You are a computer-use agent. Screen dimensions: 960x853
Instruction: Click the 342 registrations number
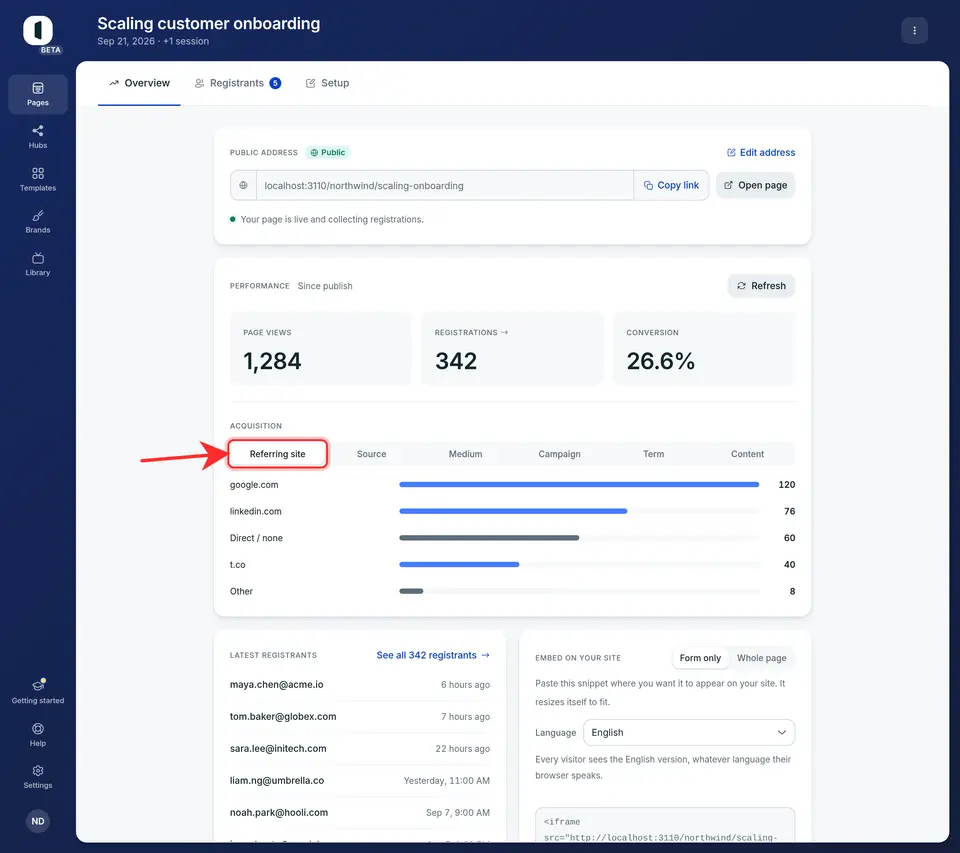click(456, 361)
